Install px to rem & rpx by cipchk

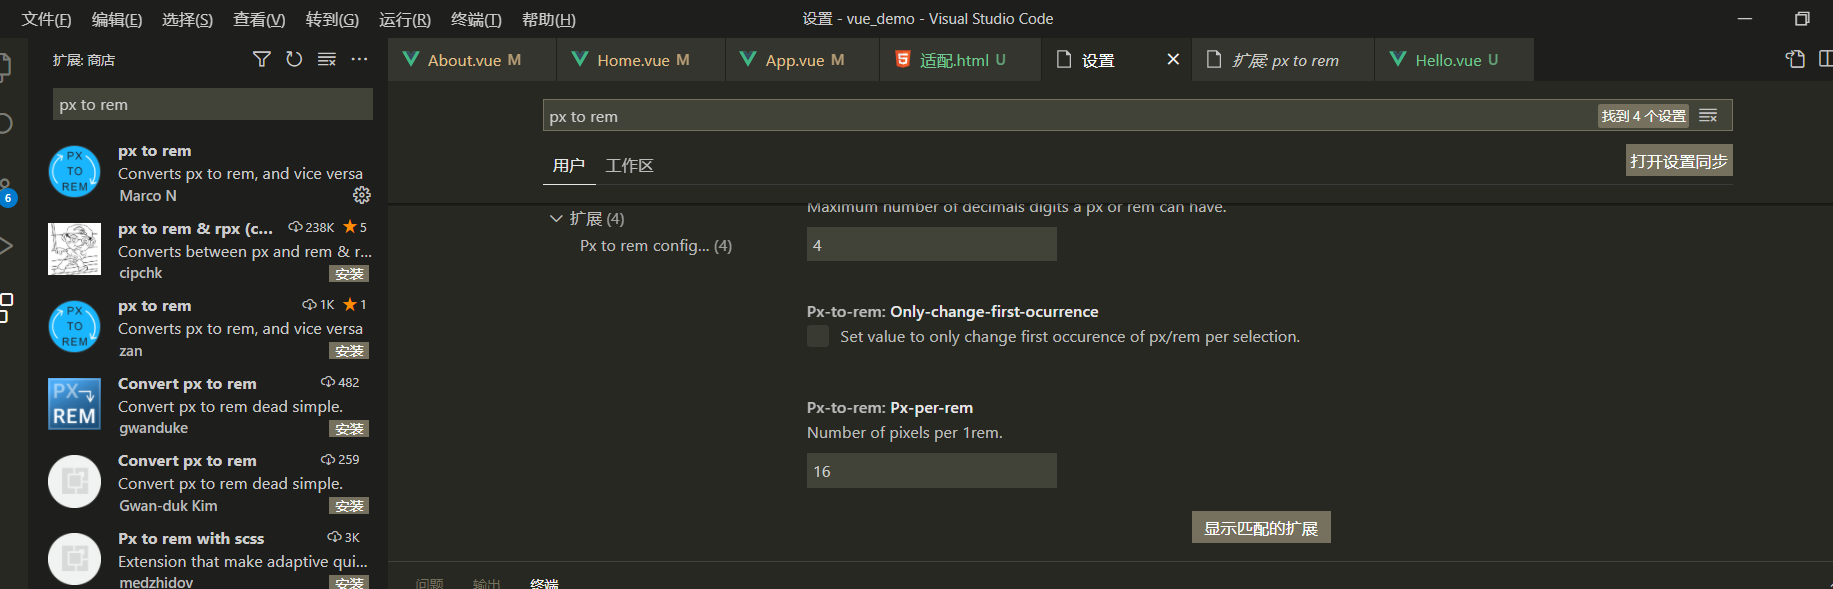coord(349,273)
